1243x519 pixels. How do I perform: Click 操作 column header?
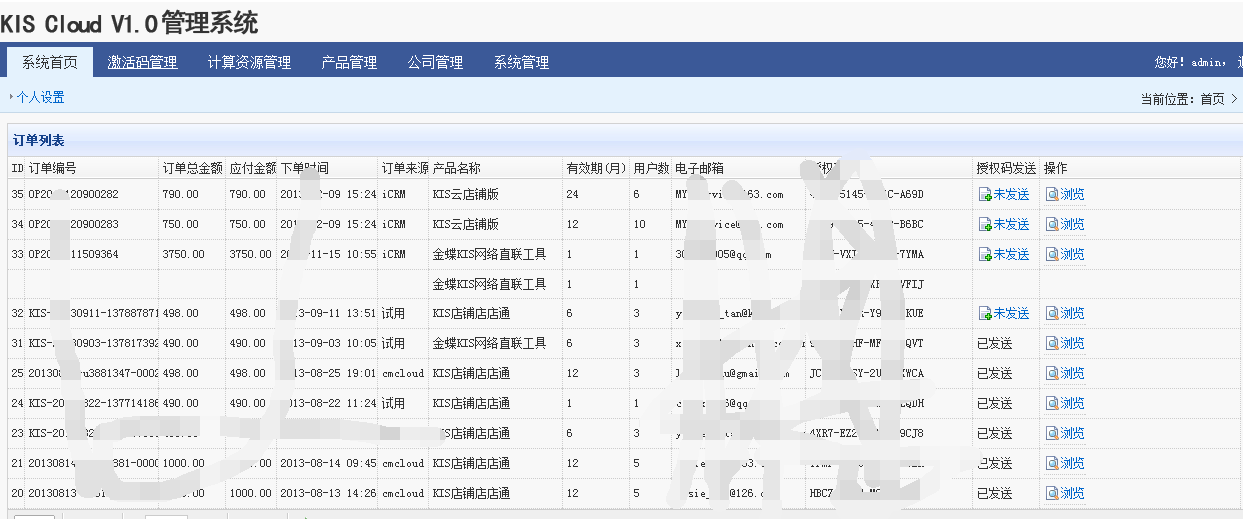(x=1055, y=168)
